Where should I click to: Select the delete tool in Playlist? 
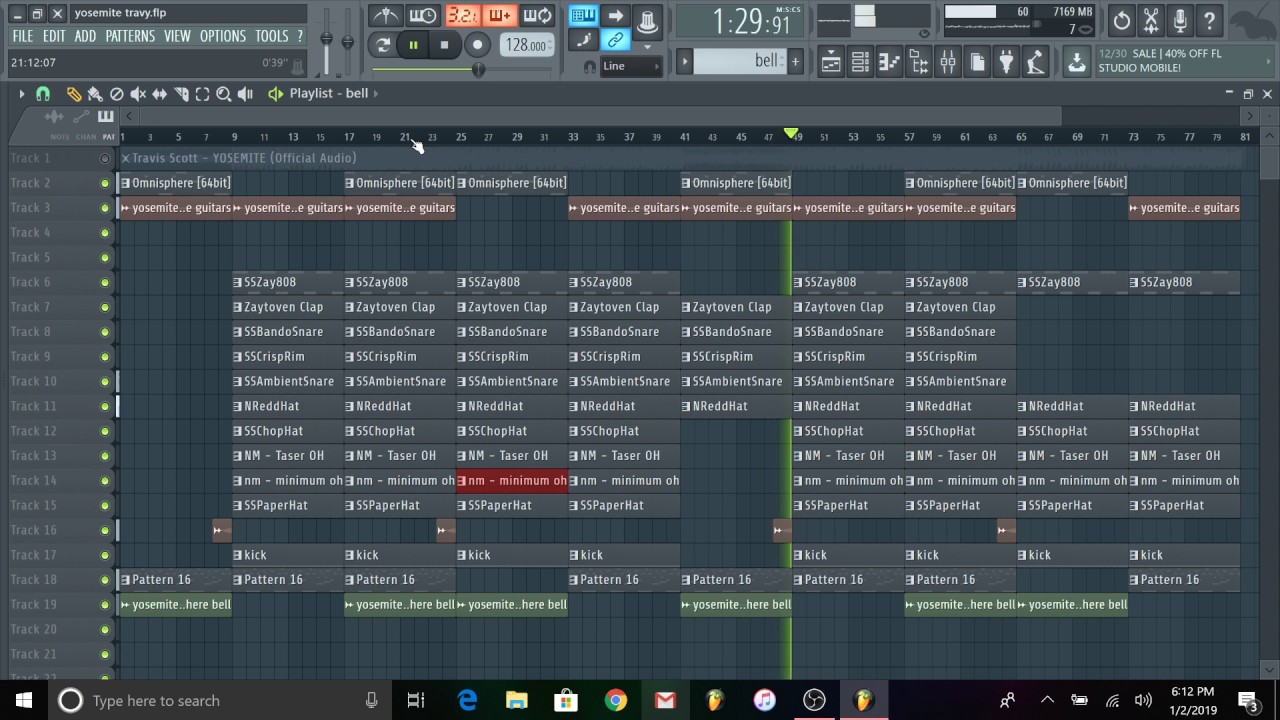point(117,93)
